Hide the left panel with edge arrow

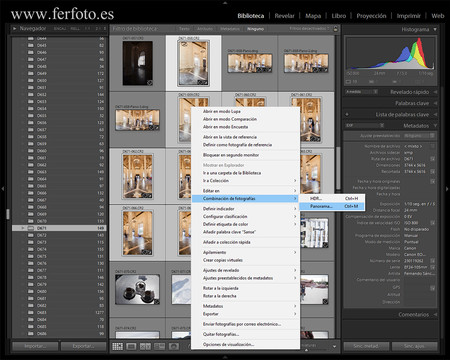(x=3, y=189)
